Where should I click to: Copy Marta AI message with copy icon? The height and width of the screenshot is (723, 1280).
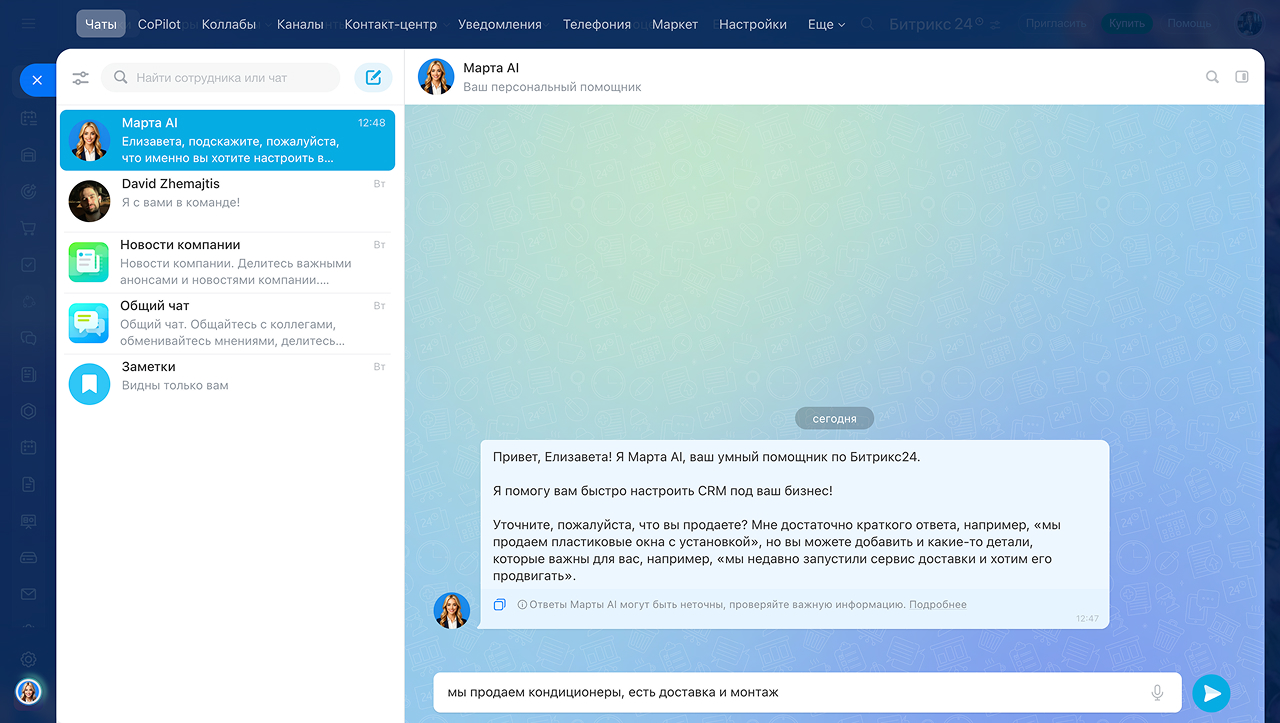(500, 605)
